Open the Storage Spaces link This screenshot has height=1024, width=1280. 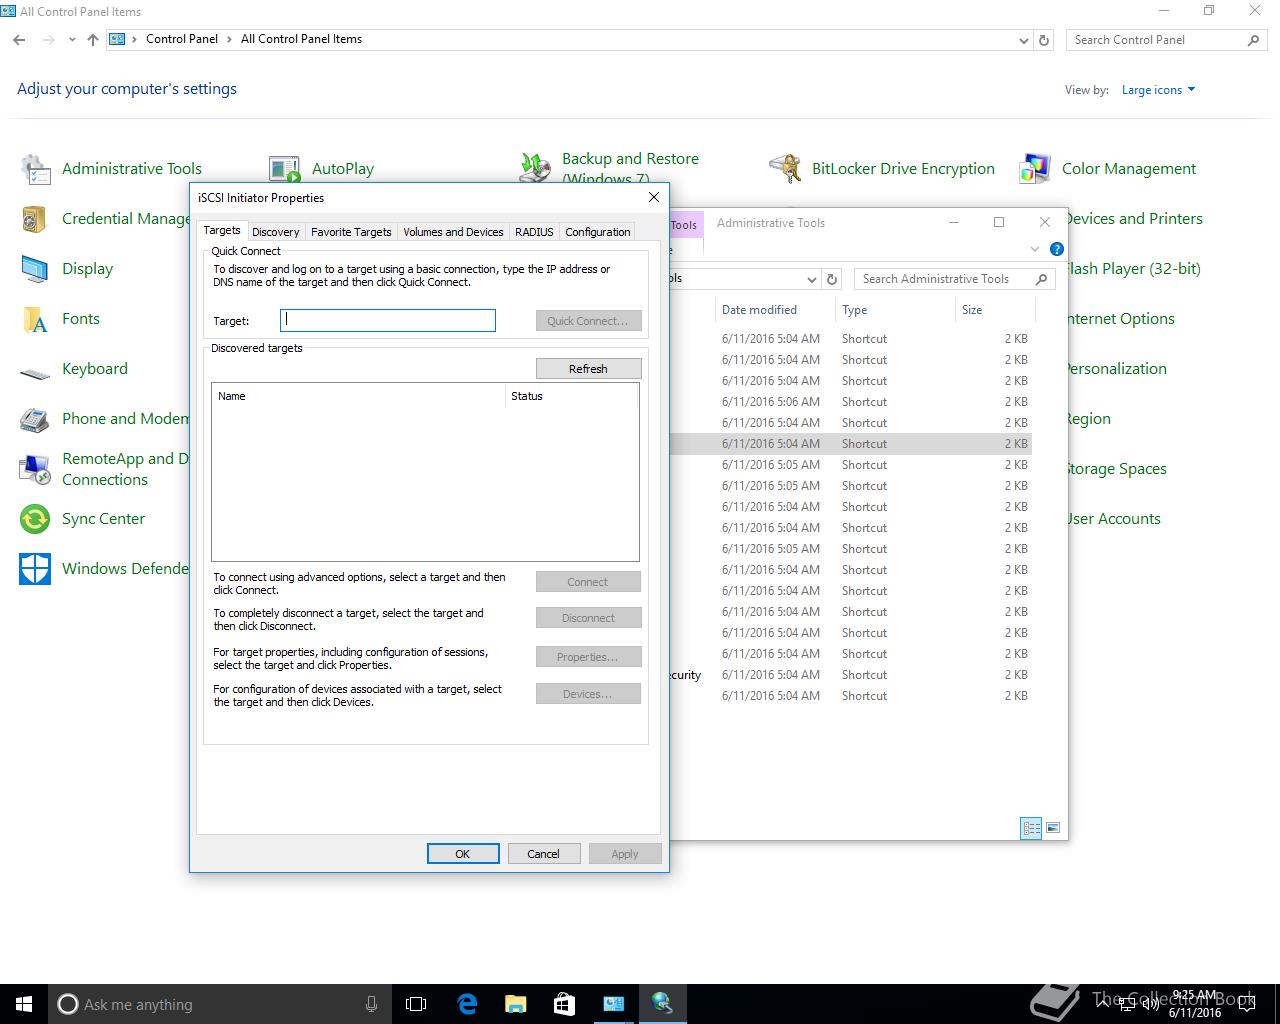pos(1116,469)
